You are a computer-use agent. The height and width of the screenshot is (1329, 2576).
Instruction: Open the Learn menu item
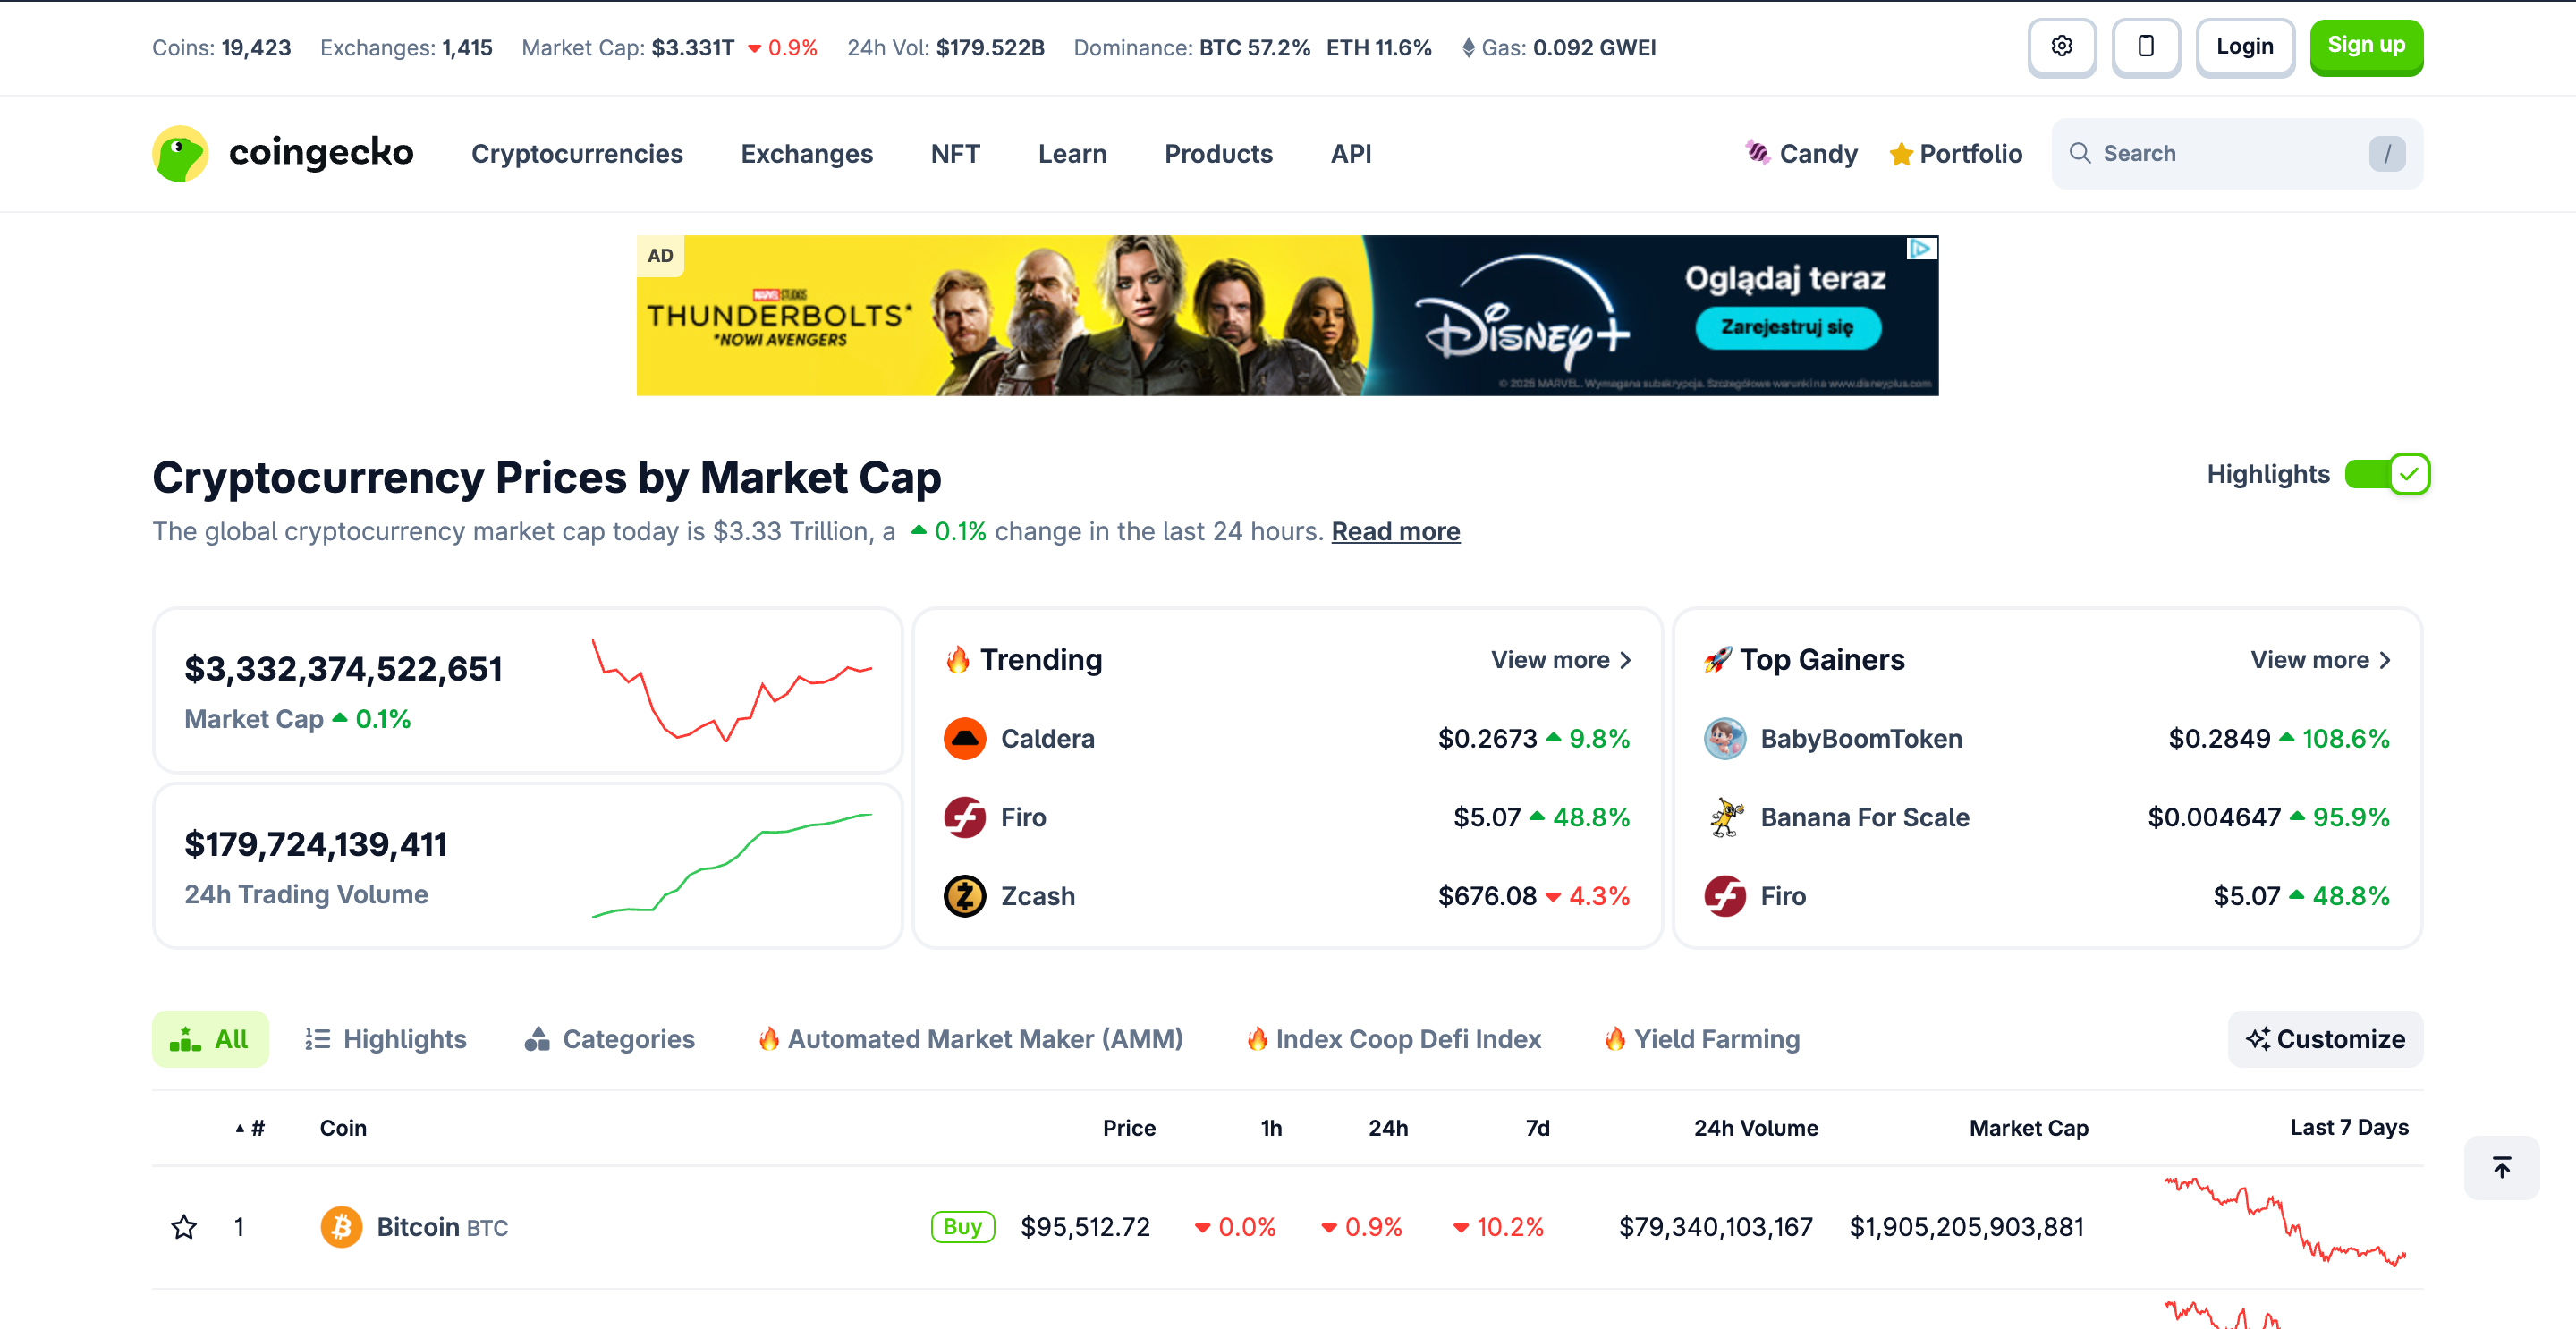tap(1072, 153)
